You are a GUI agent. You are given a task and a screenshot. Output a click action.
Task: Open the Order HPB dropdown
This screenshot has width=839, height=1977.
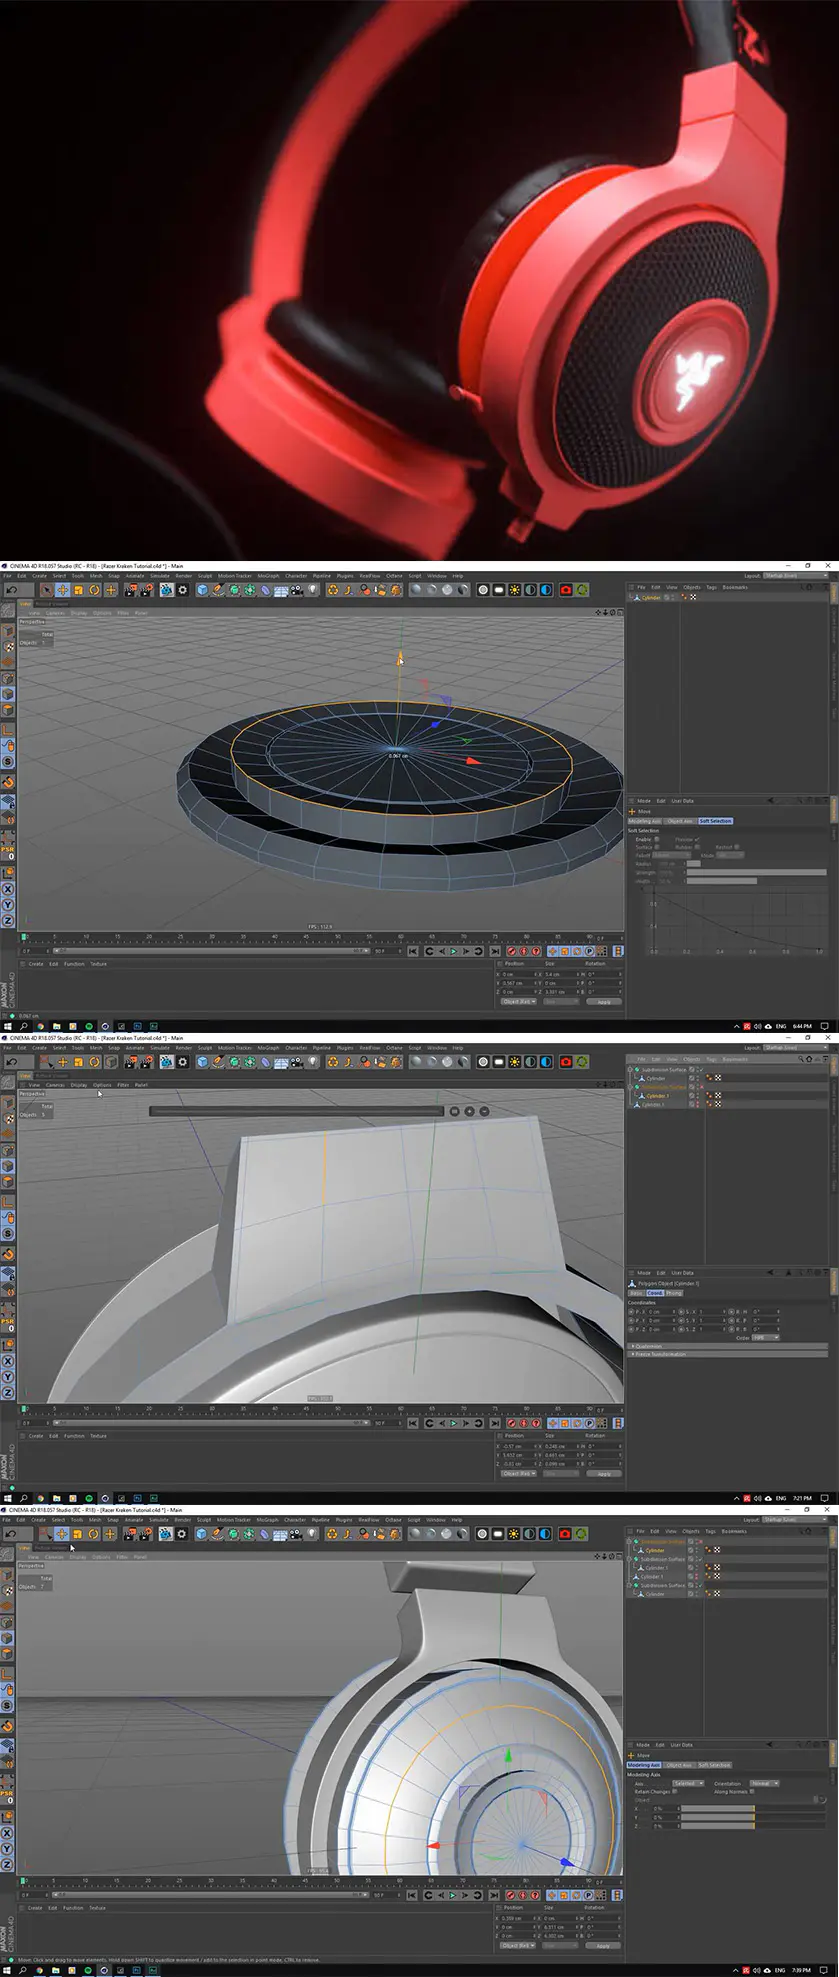[x=765, y=1337]
